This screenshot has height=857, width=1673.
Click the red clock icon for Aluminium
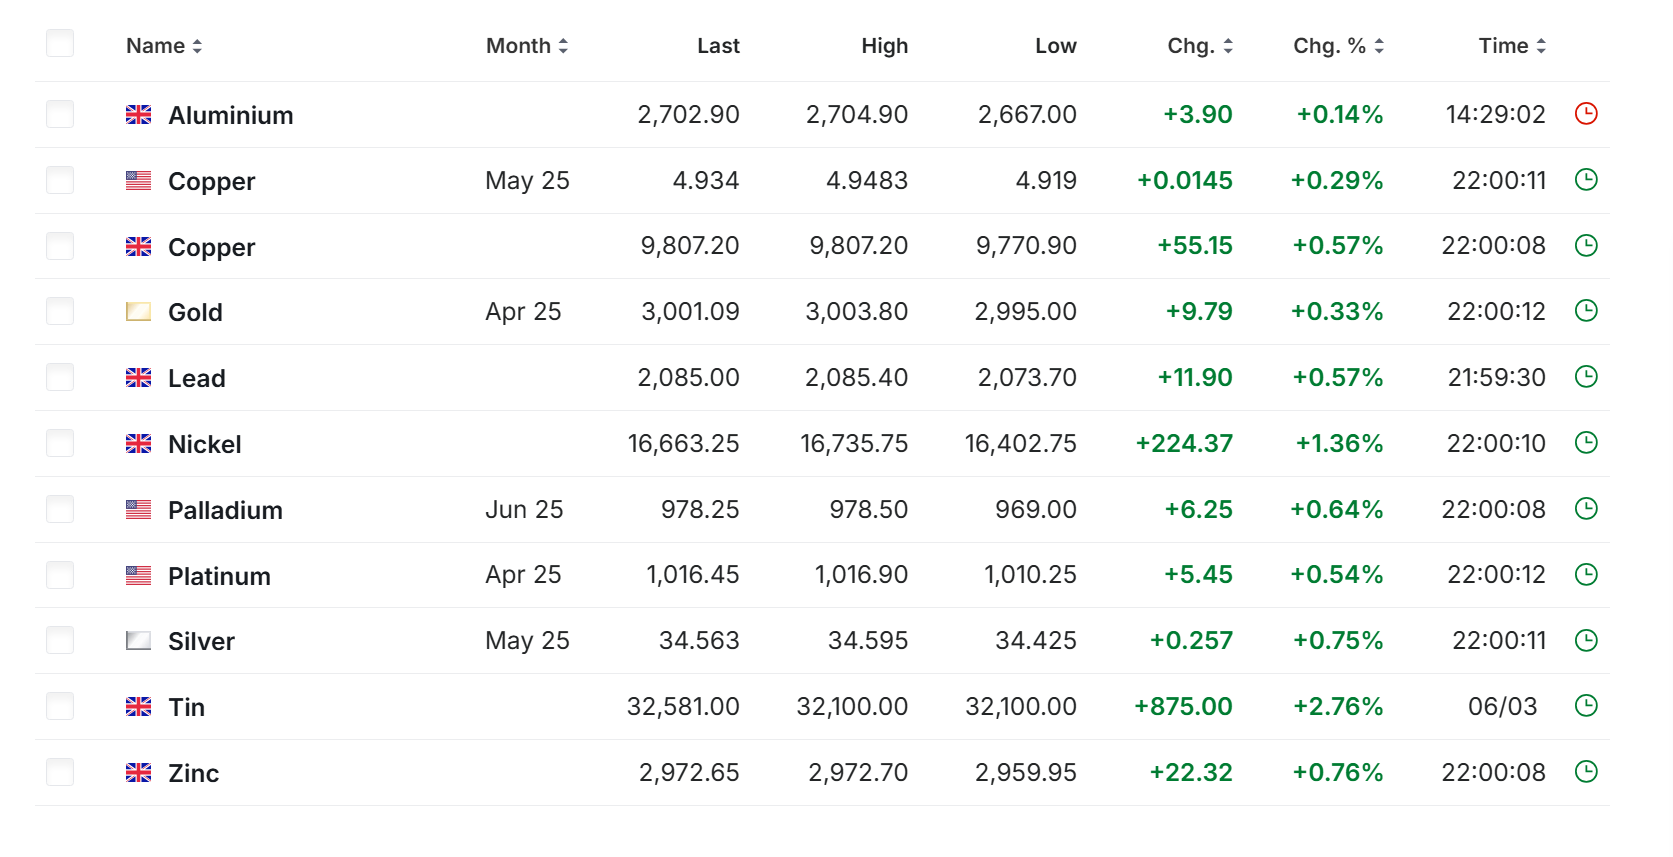(1586, 114)
